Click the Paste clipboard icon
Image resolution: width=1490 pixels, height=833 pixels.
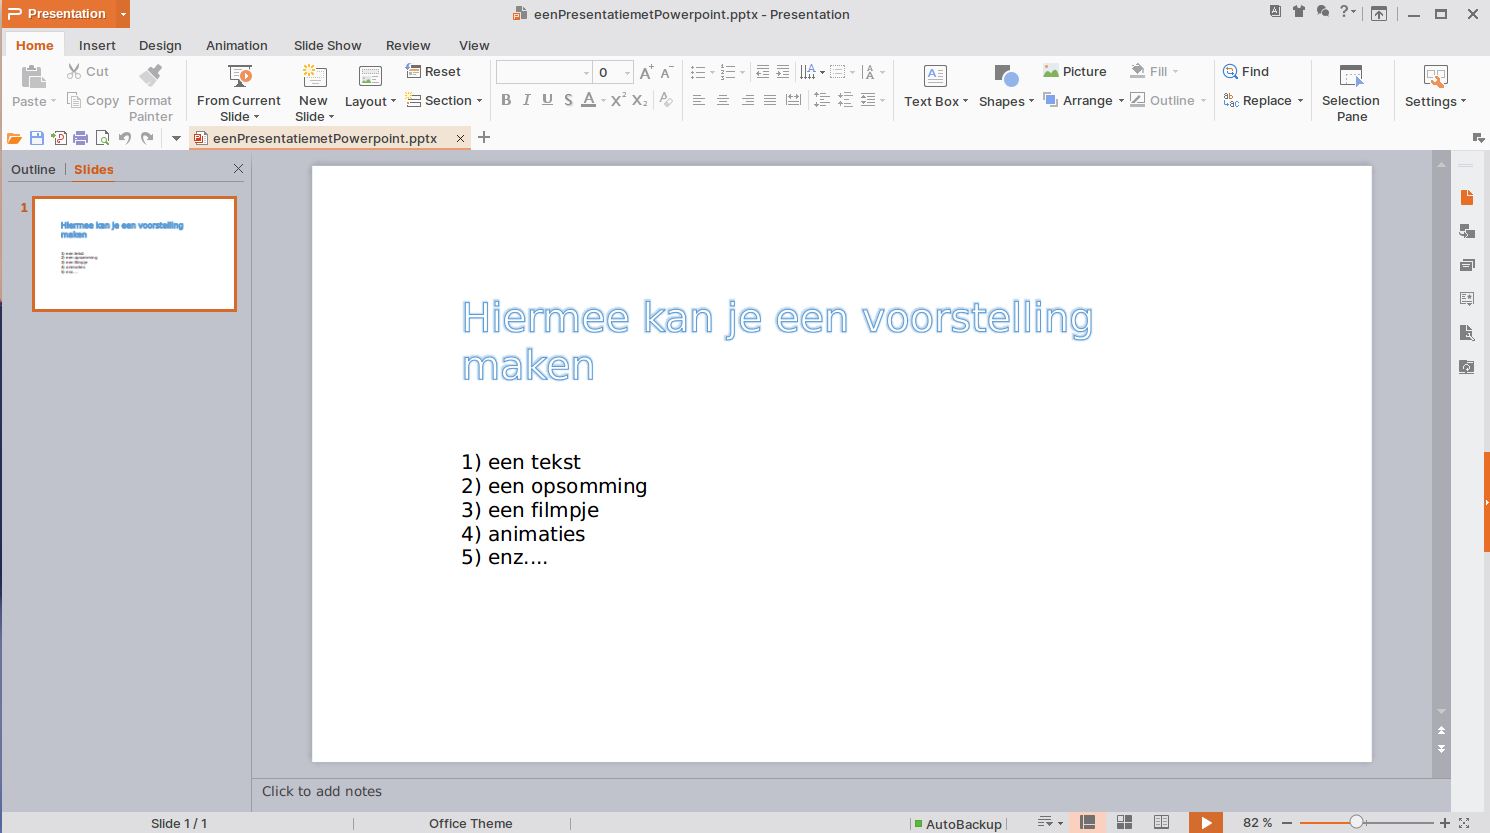coord(34,76)
